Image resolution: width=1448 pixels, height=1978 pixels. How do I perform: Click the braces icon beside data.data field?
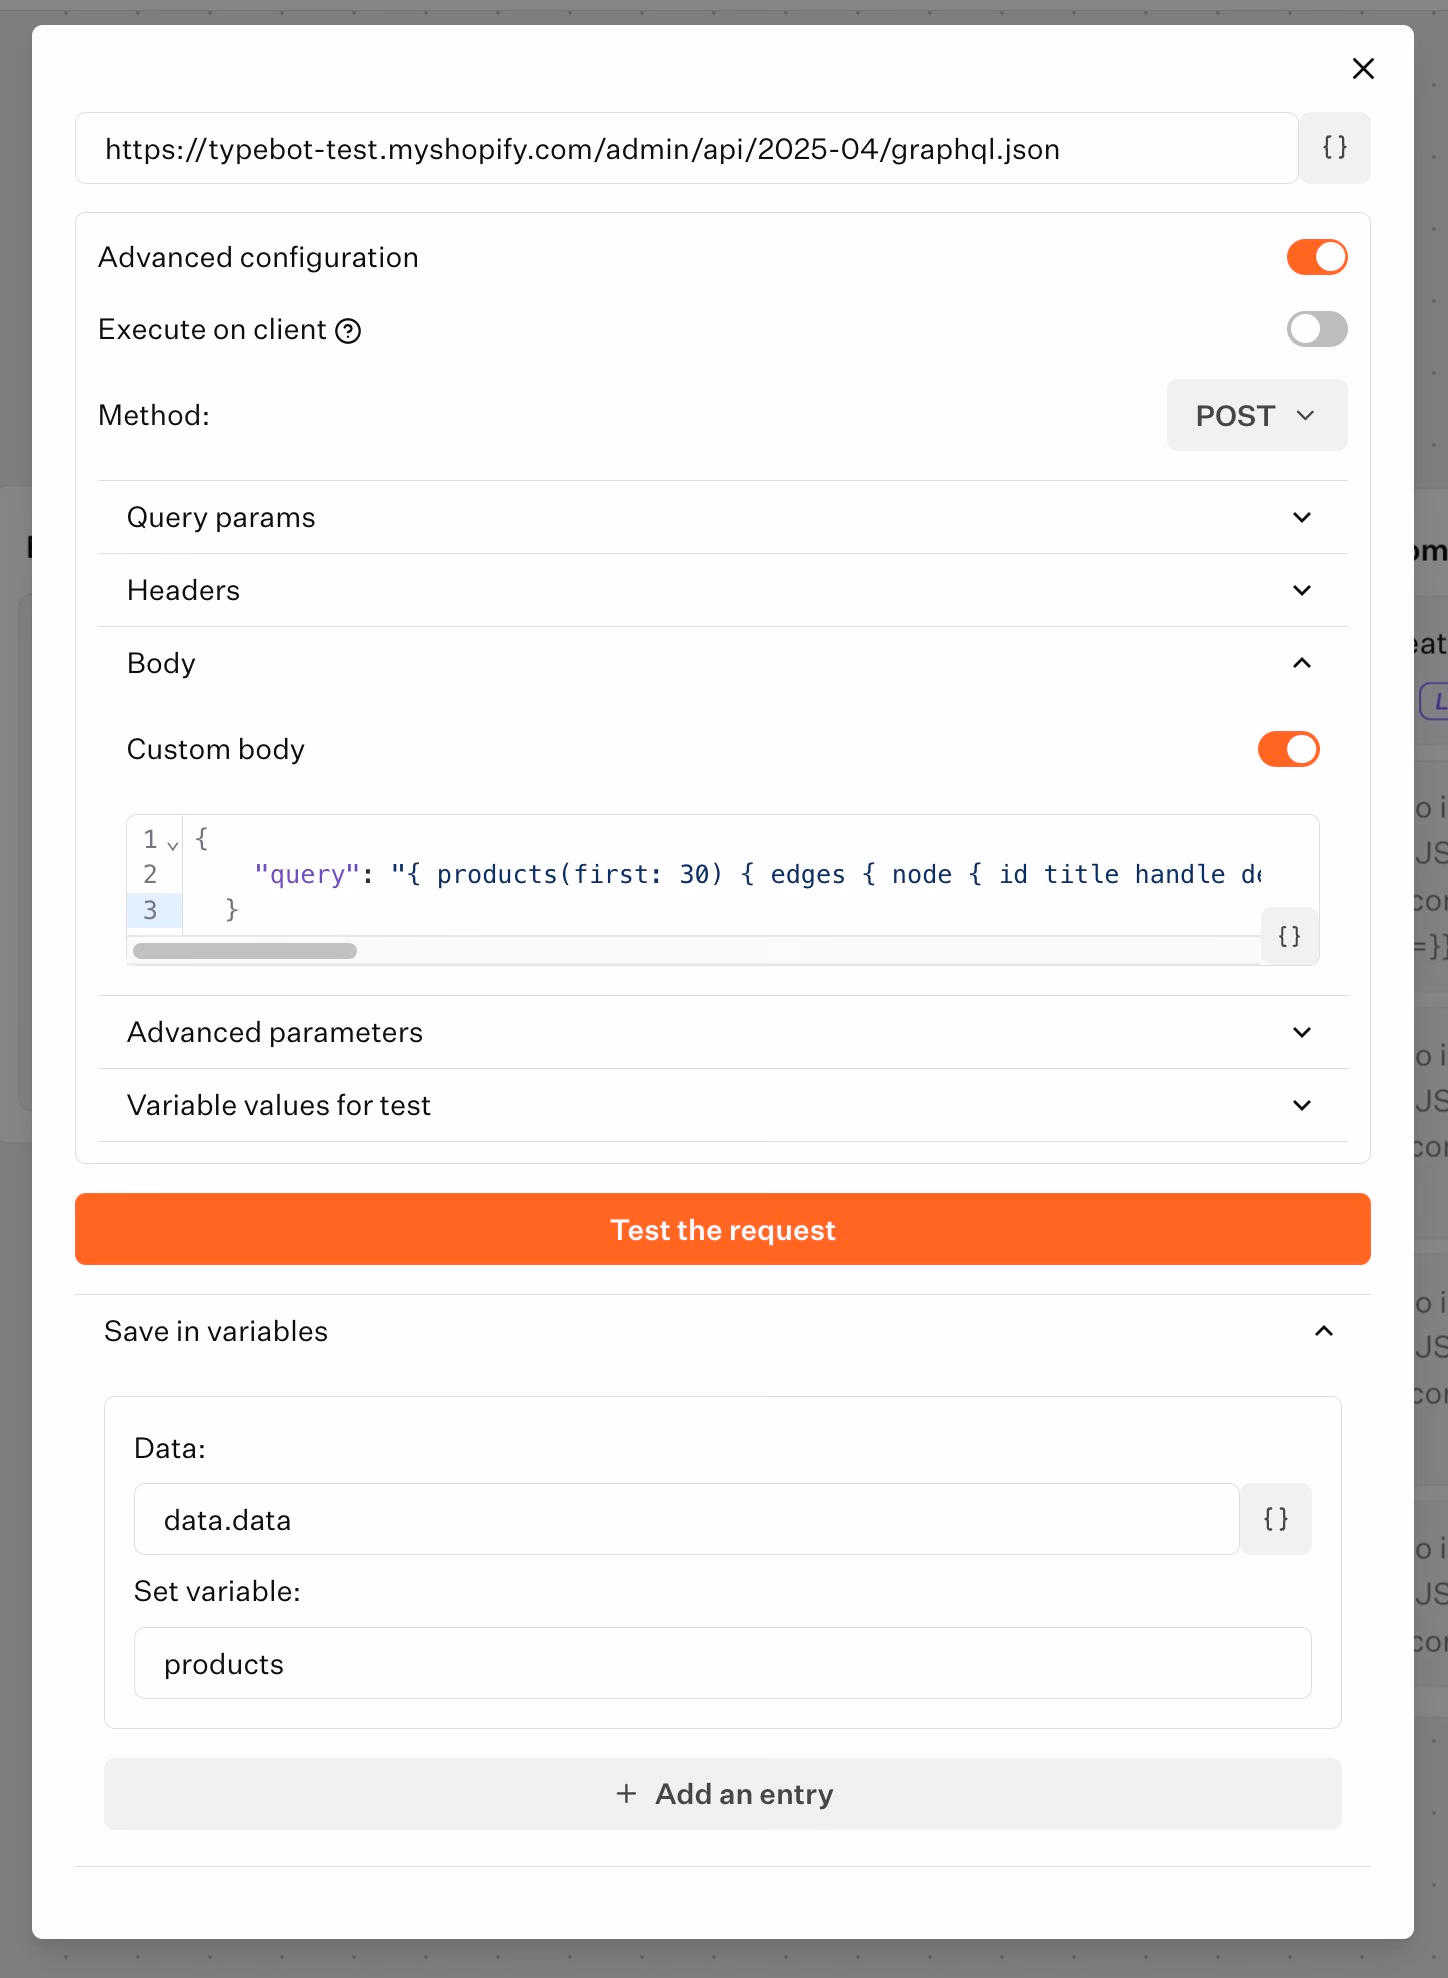click(x=1275, y=1519)
